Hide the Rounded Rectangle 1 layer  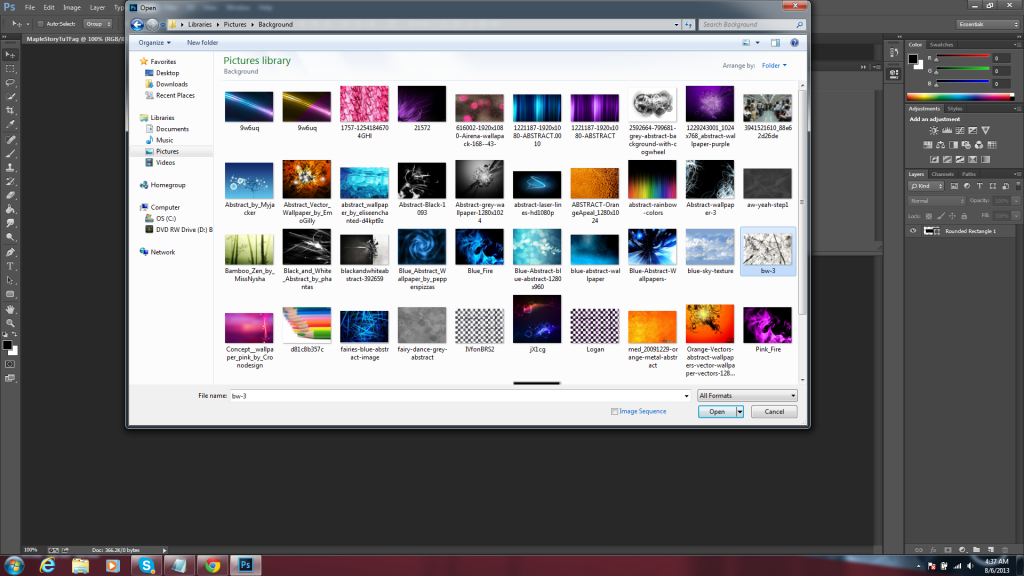(913, 231)
